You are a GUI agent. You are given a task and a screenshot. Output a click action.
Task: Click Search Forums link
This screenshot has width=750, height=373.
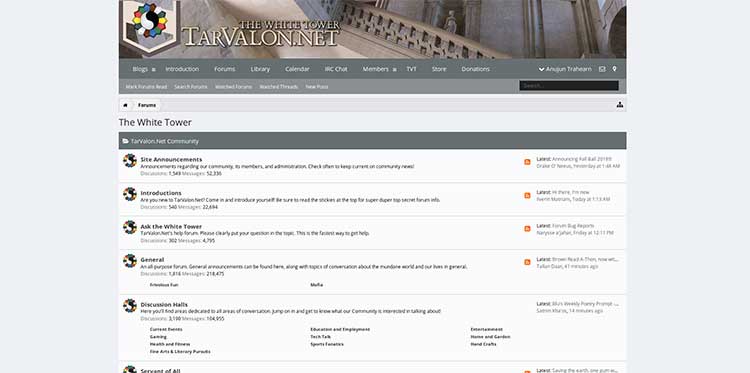pos(191,87)
